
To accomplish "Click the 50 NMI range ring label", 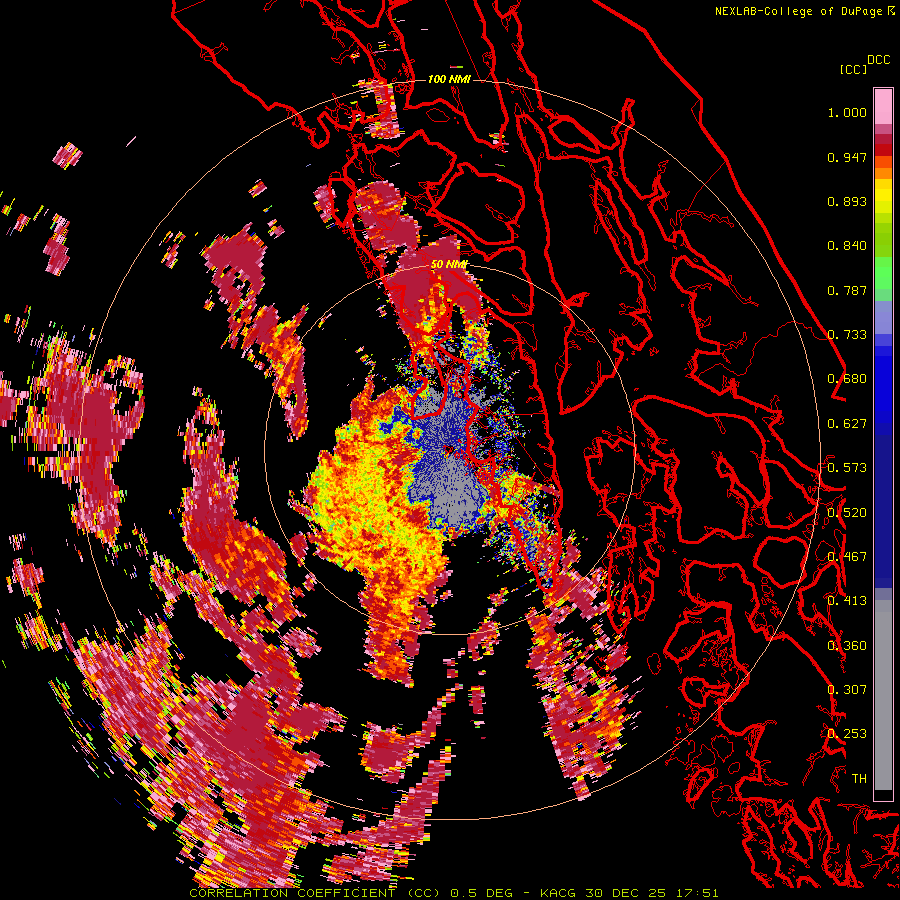I will point(449,264).
